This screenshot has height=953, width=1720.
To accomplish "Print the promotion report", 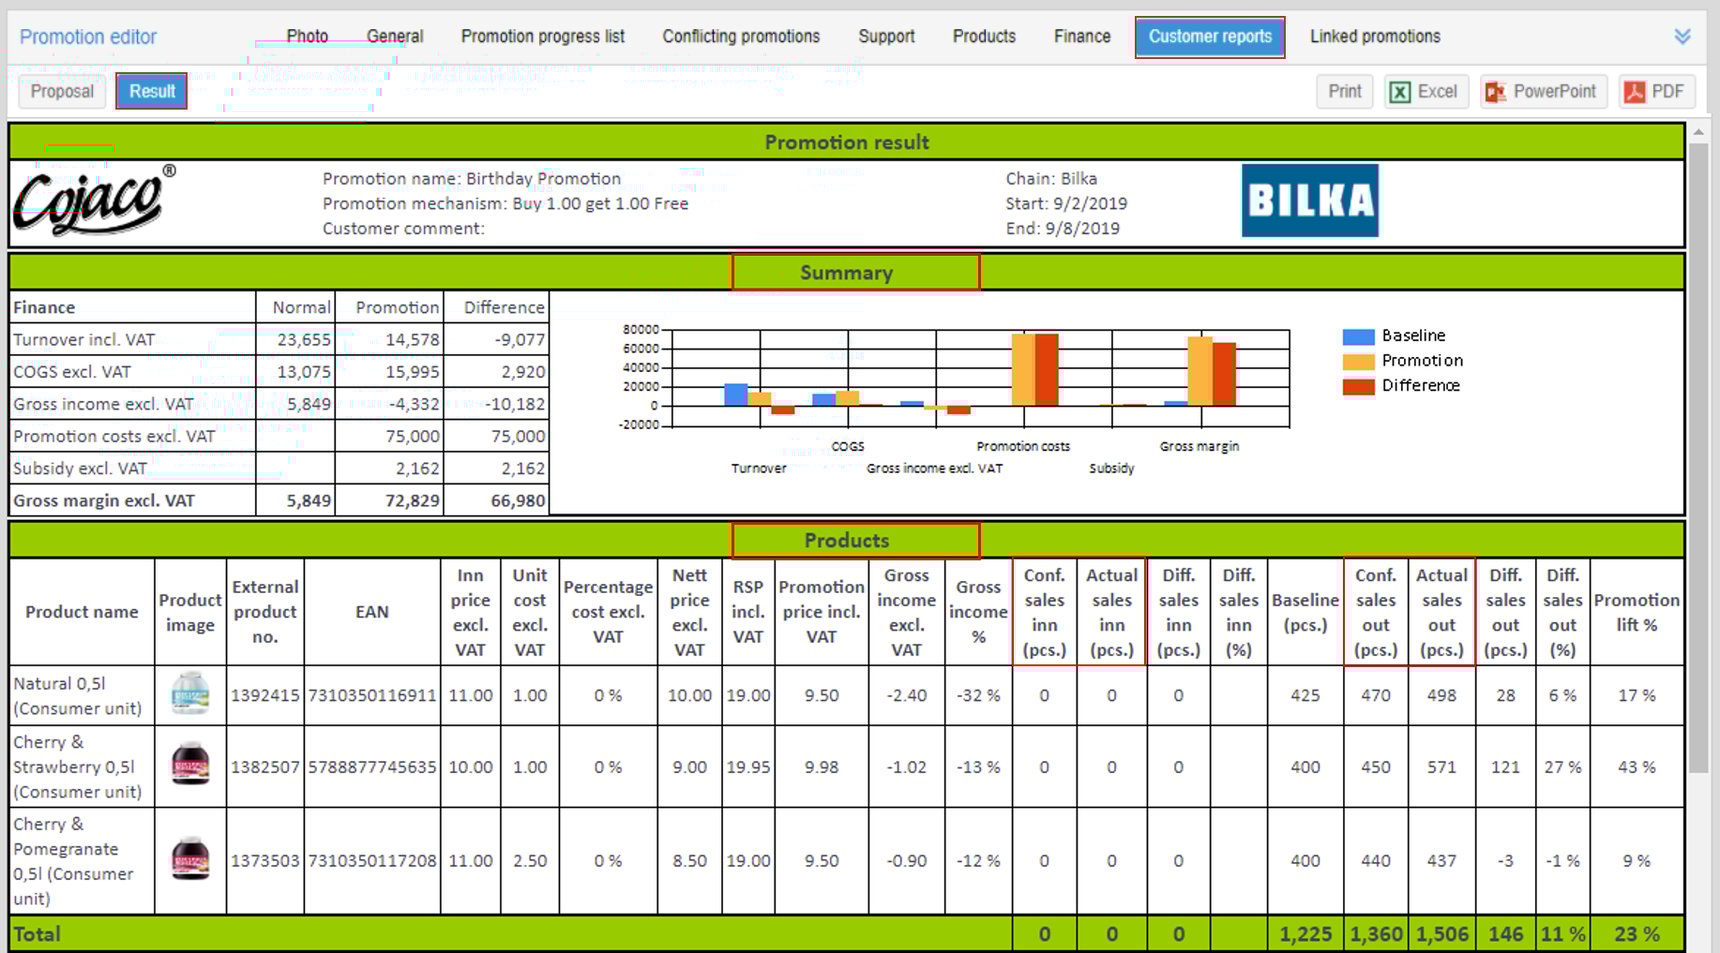I will [x=1344, y=91].
